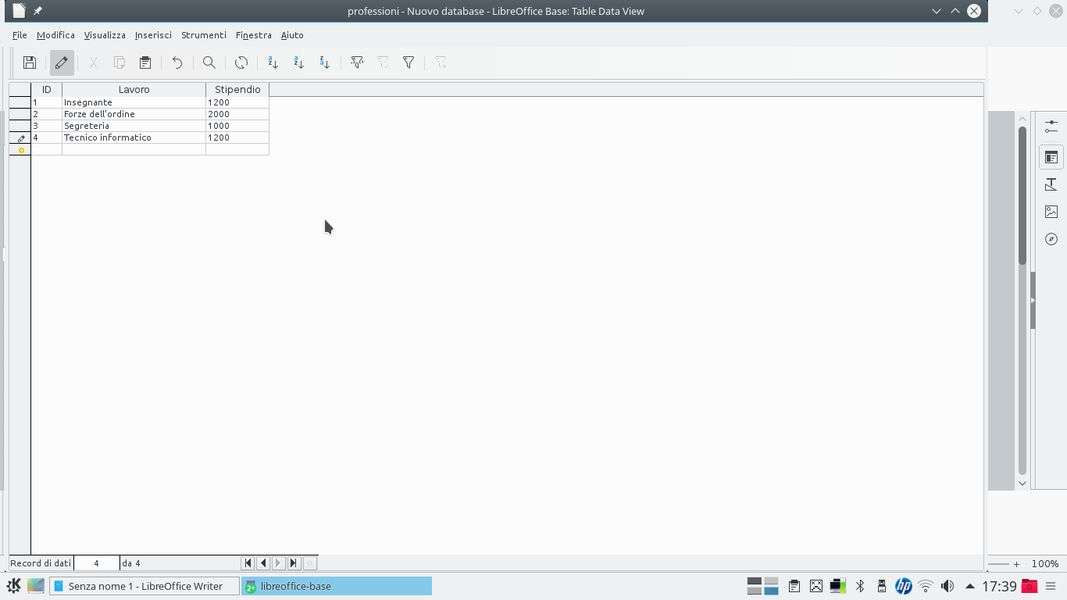Click the Writer zoom slider
The width and height of the screenshot is (1067, 600).
[x=998, y=564]
